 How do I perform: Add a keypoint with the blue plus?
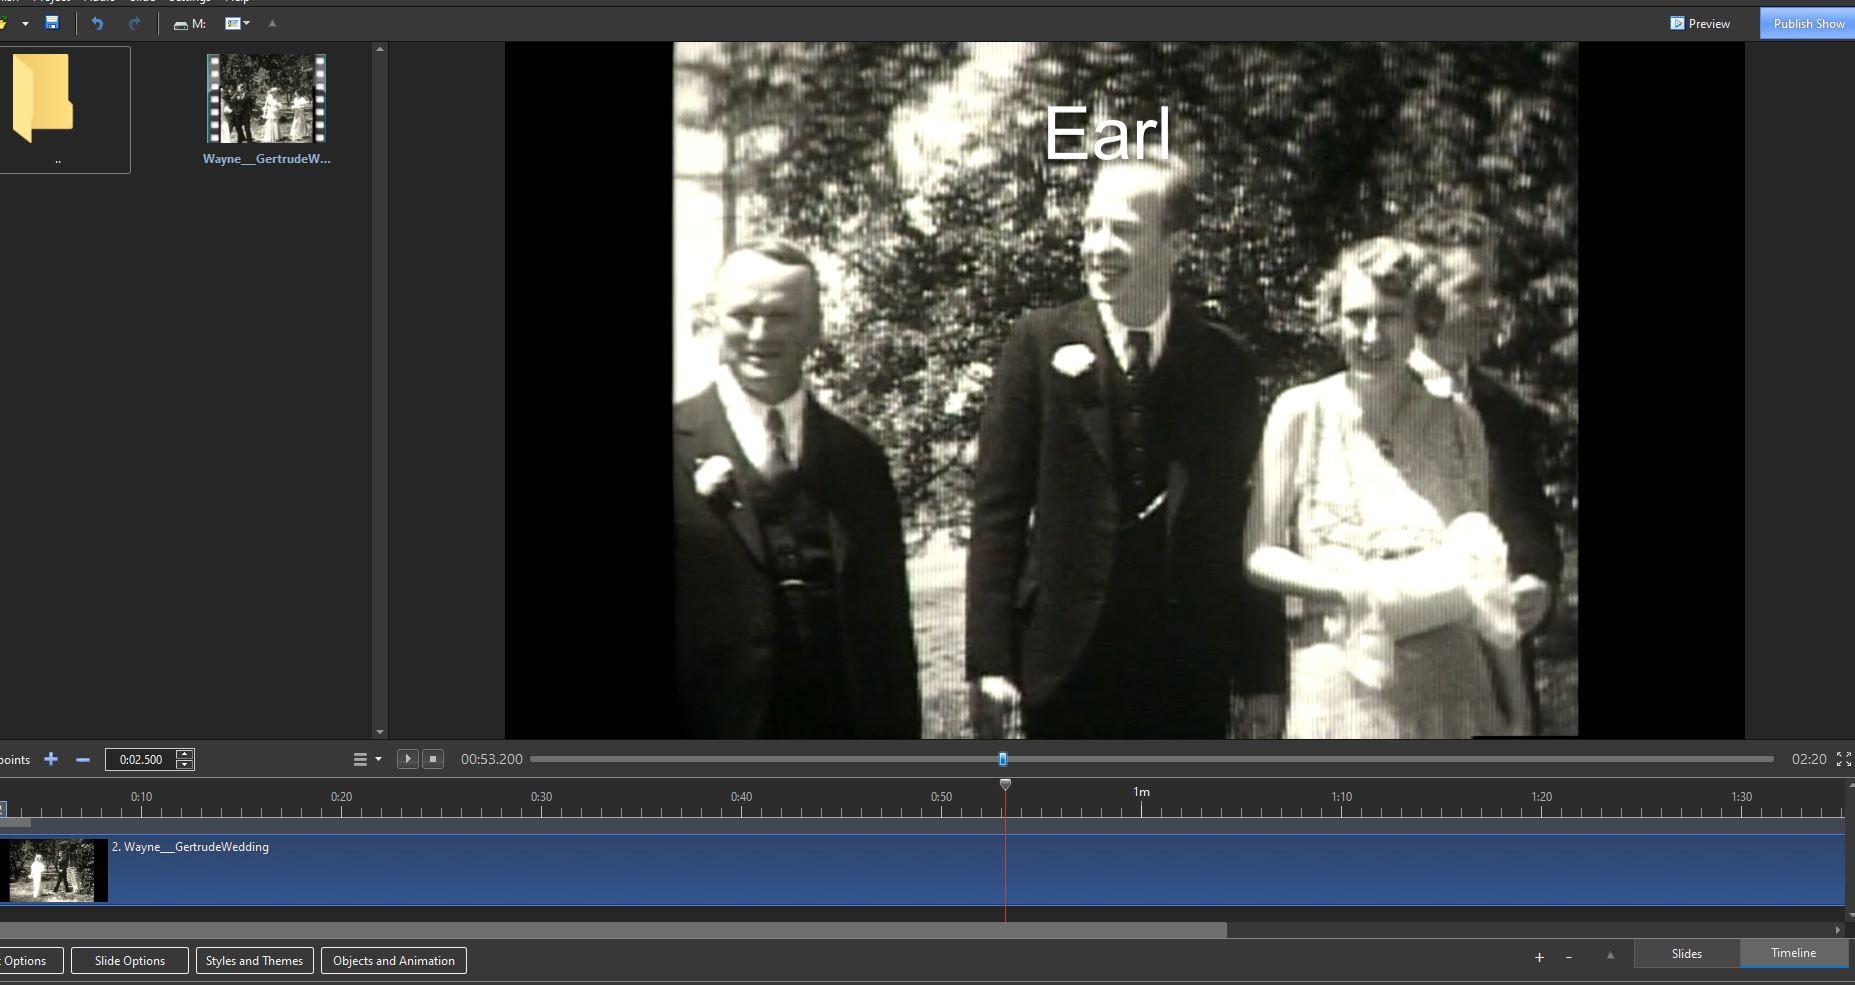pyautogui.click(x=51, y=759)
